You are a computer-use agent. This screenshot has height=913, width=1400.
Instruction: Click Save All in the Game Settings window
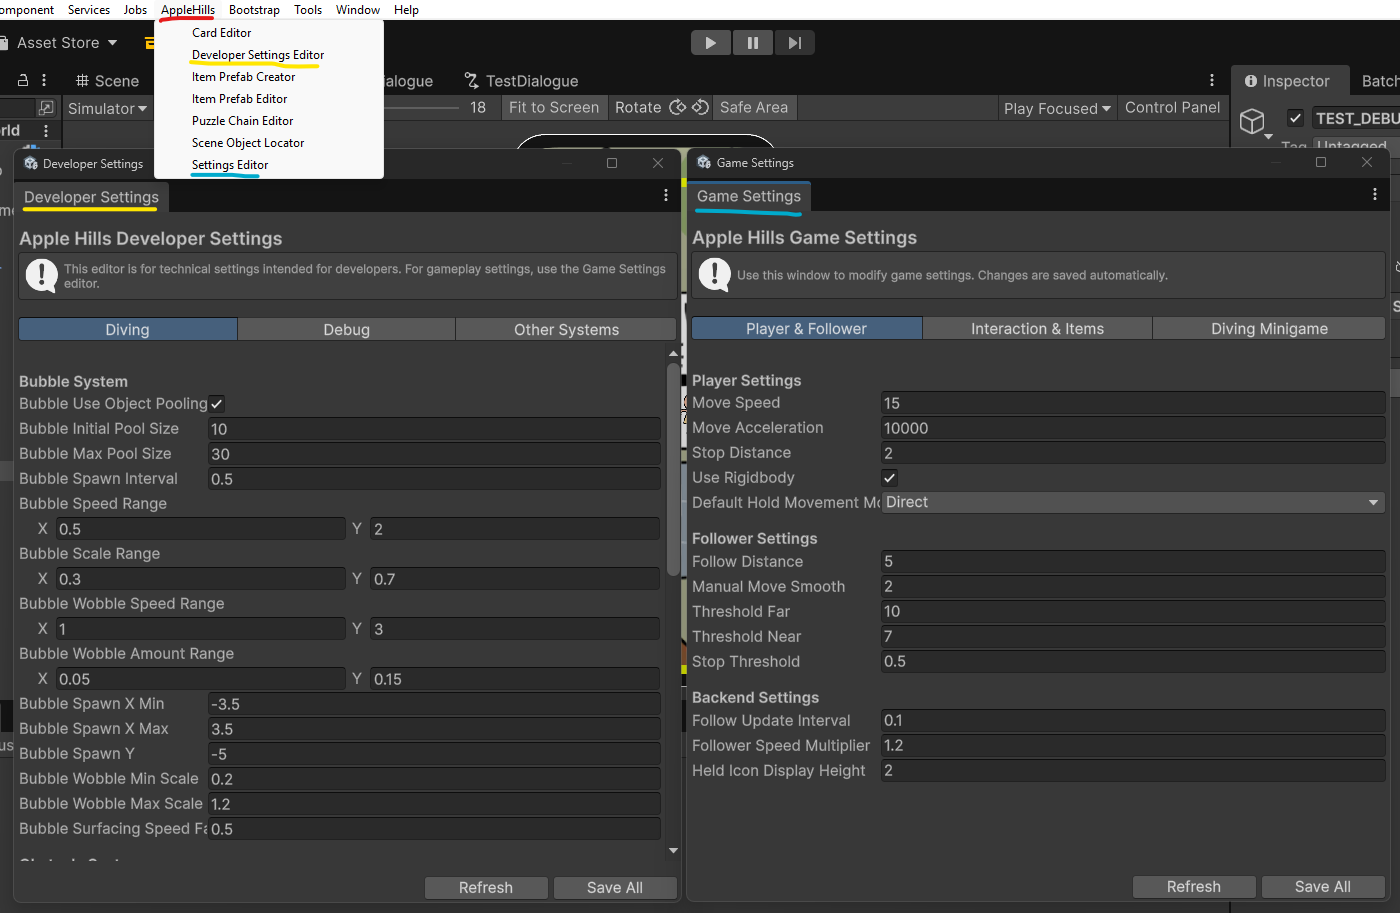pyautogui.click(x=1323, y=886)
